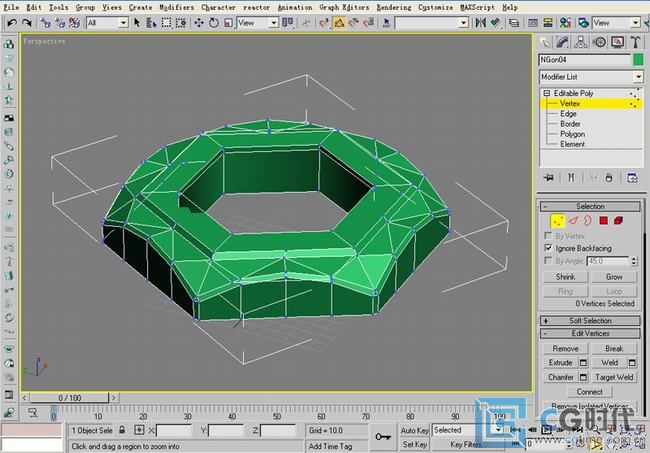The image size is (650, 453).
Task: Click the Pin Stack icon
Action: point(548,178)
